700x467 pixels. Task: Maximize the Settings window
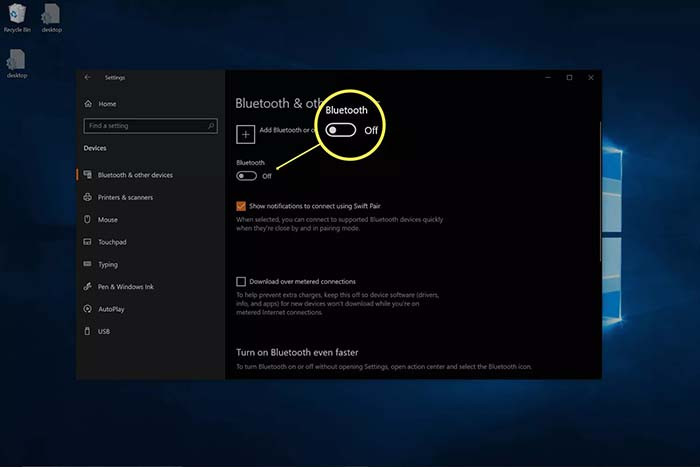click(569, 77)
